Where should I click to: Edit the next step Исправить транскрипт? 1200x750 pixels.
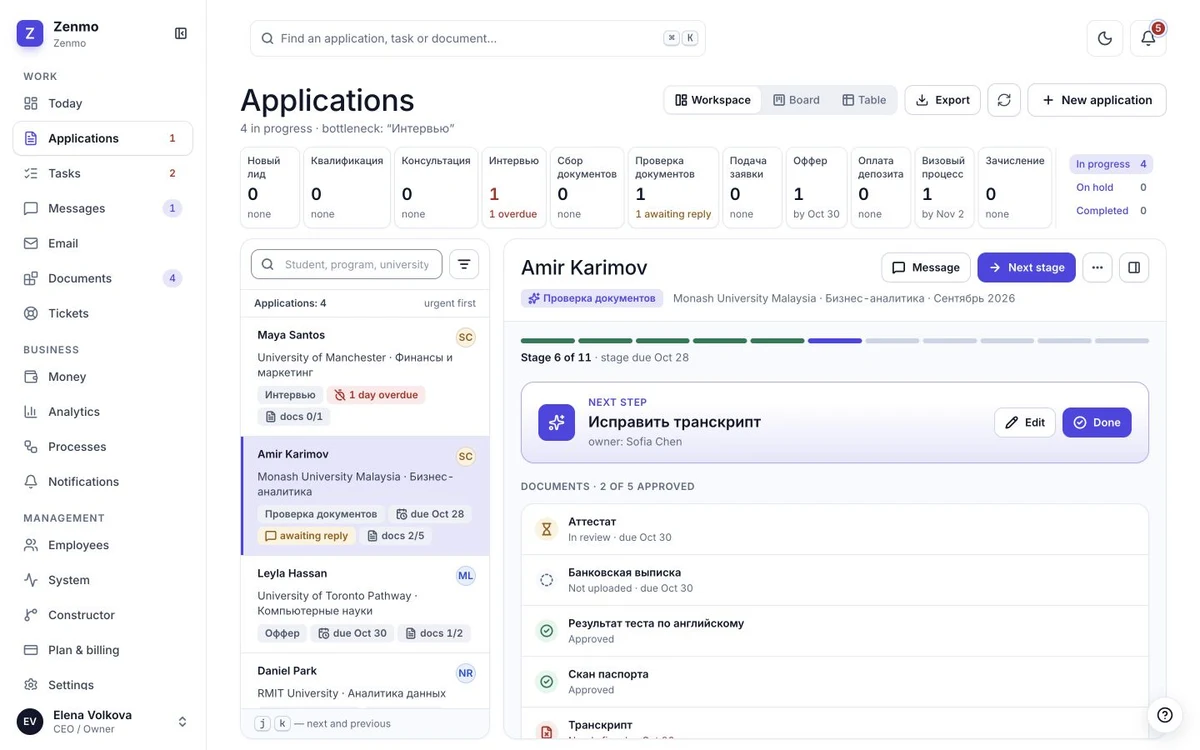coord(1025,422)
